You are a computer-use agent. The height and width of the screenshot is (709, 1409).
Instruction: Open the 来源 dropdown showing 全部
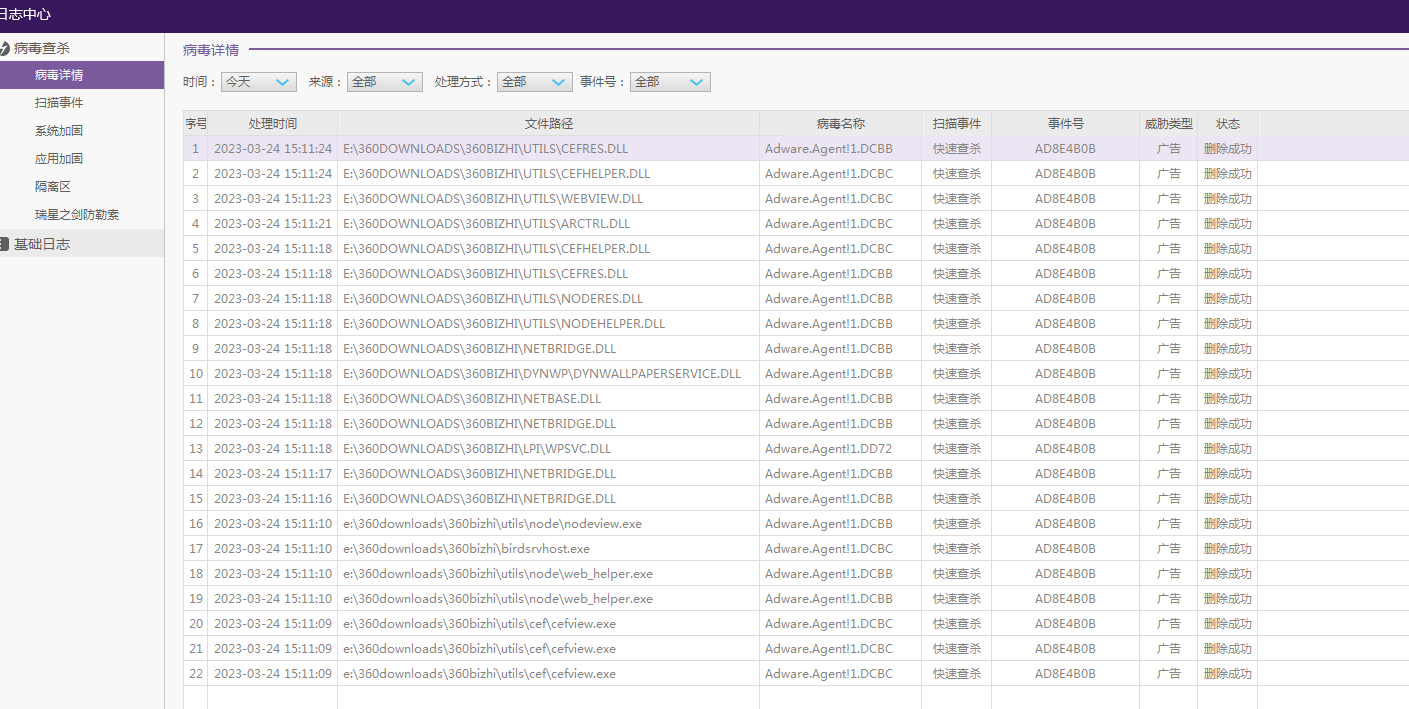385,82
